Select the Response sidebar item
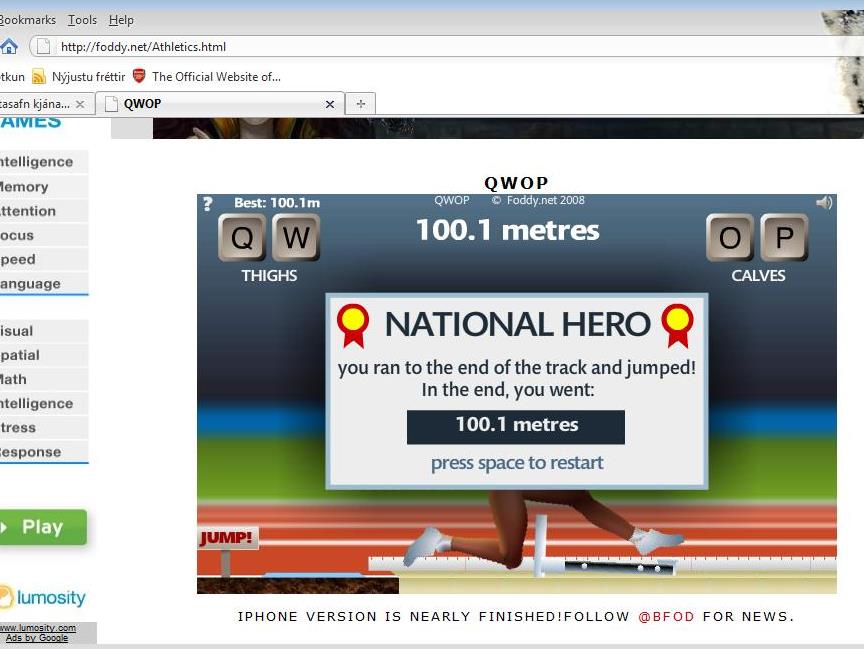This screenshot has width=864, height=649. pos(44,452)
